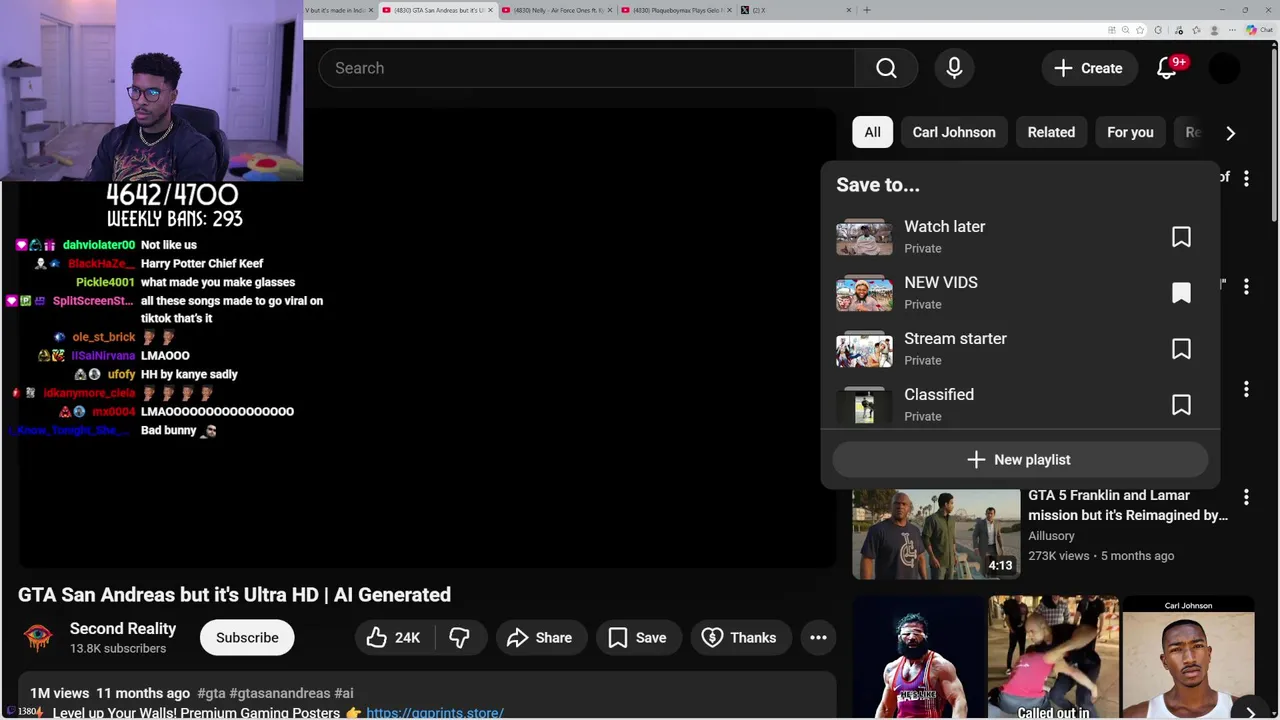This screenshot has height=720, width=1280.
Task: Open browser Chat copilot button
Action: click(1258, 30)
